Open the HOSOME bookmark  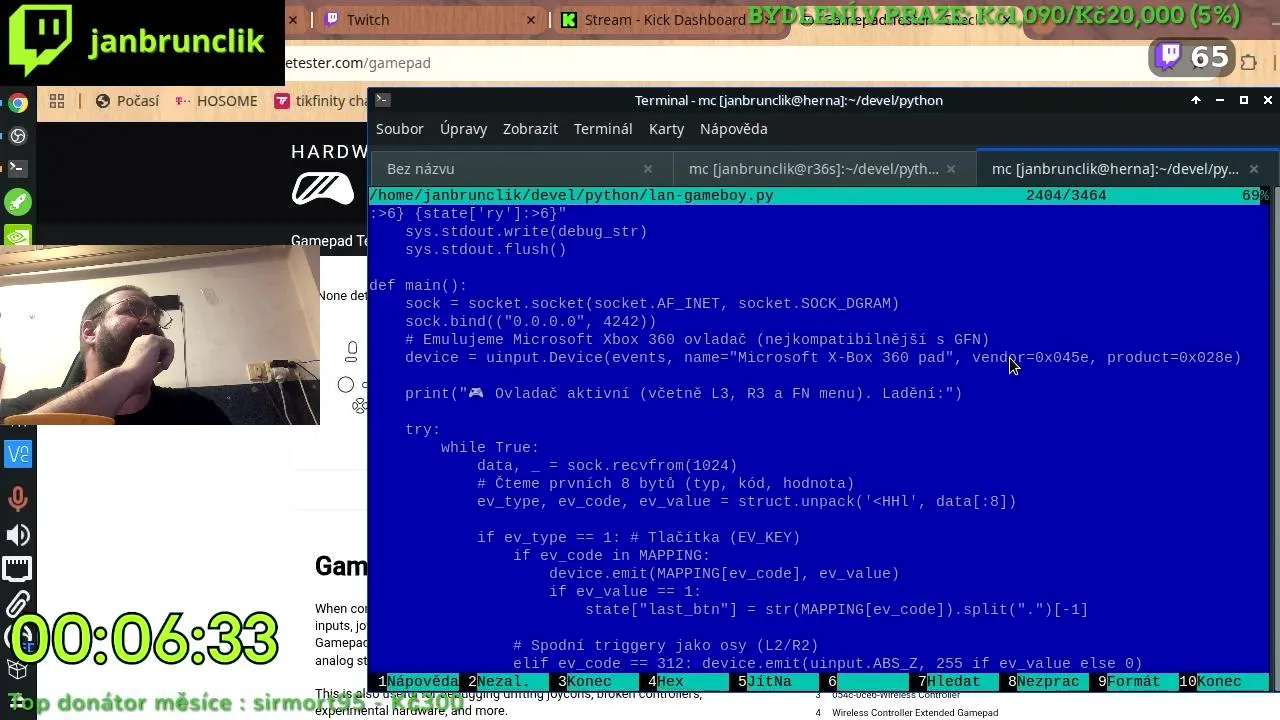click(x=216, y=101)
